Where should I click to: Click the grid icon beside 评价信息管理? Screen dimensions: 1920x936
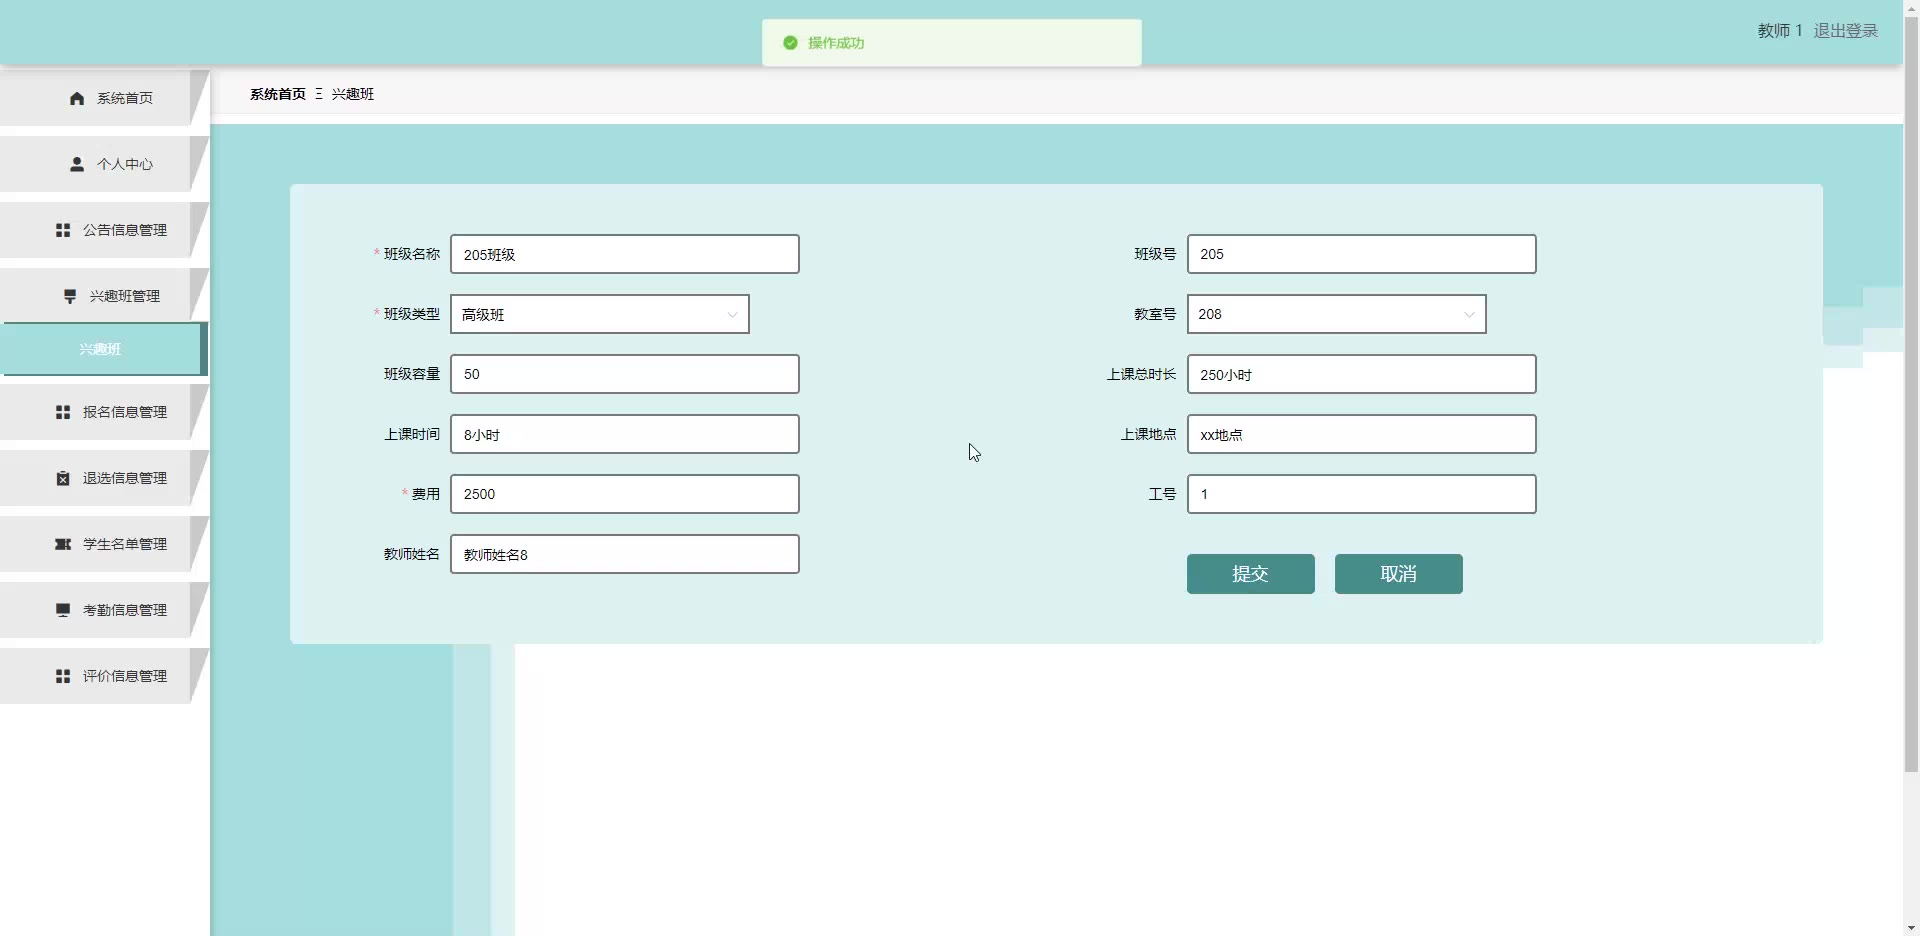pyautogui.click(x=63, y=676)
